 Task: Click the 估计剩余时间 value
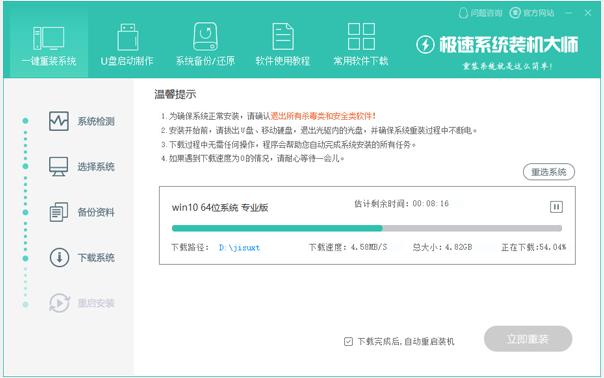pyautogui.click(x=430, y=203)
